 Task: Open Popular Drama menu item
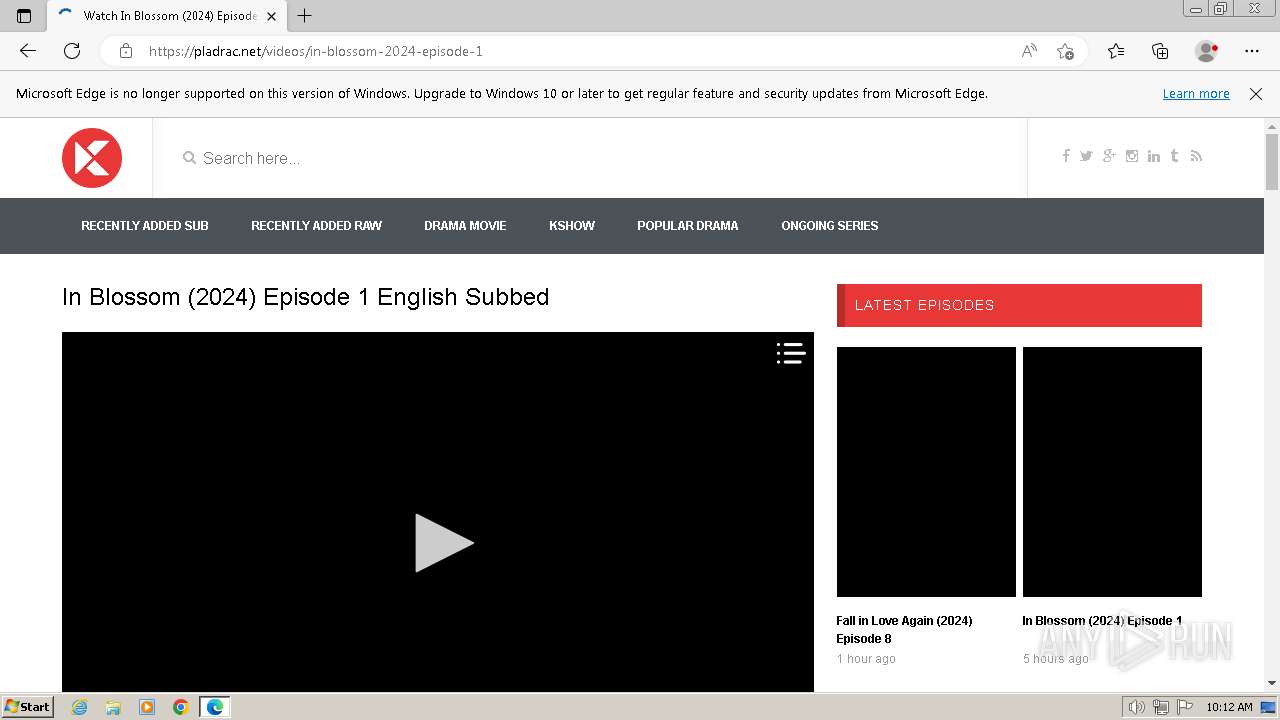coord(688,226)
